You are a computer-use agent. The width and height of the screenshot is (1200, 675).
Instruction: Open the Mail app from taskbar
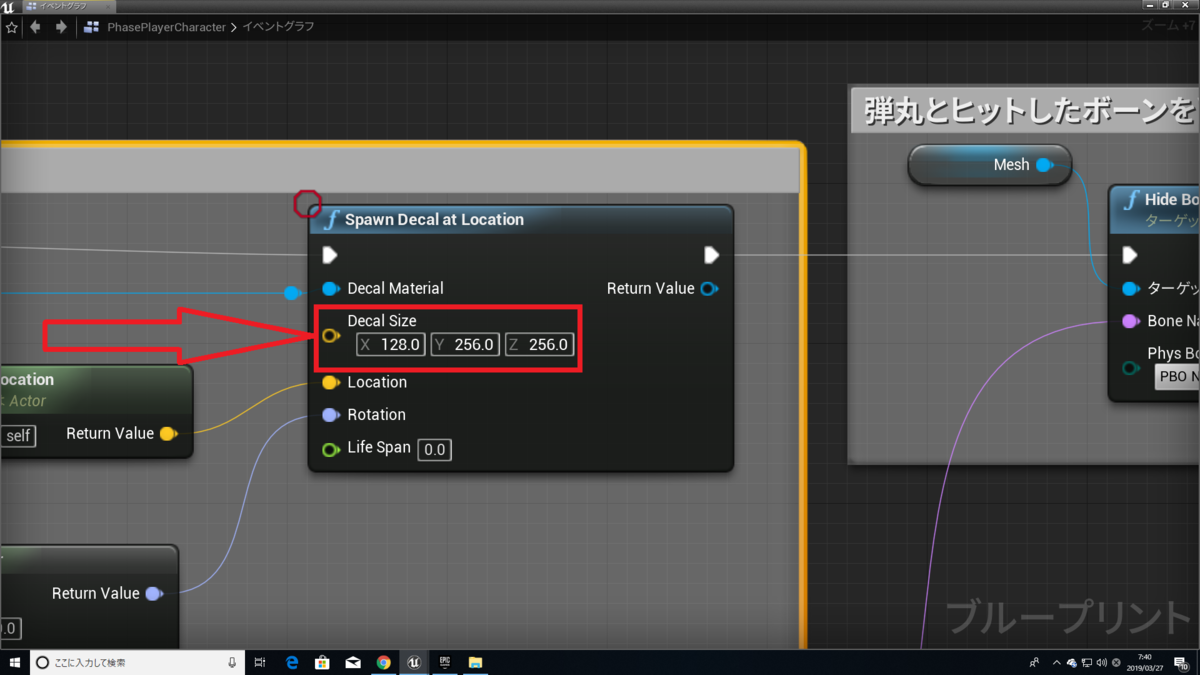353,662
